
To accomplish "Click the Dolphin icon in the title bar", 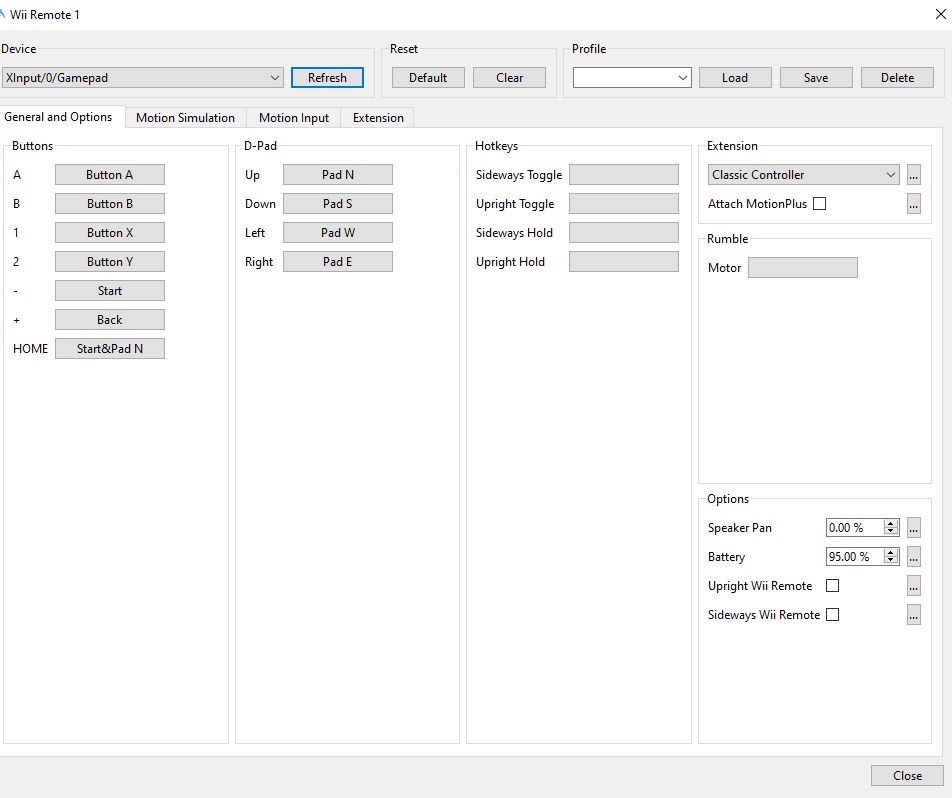I will point(2,13).
